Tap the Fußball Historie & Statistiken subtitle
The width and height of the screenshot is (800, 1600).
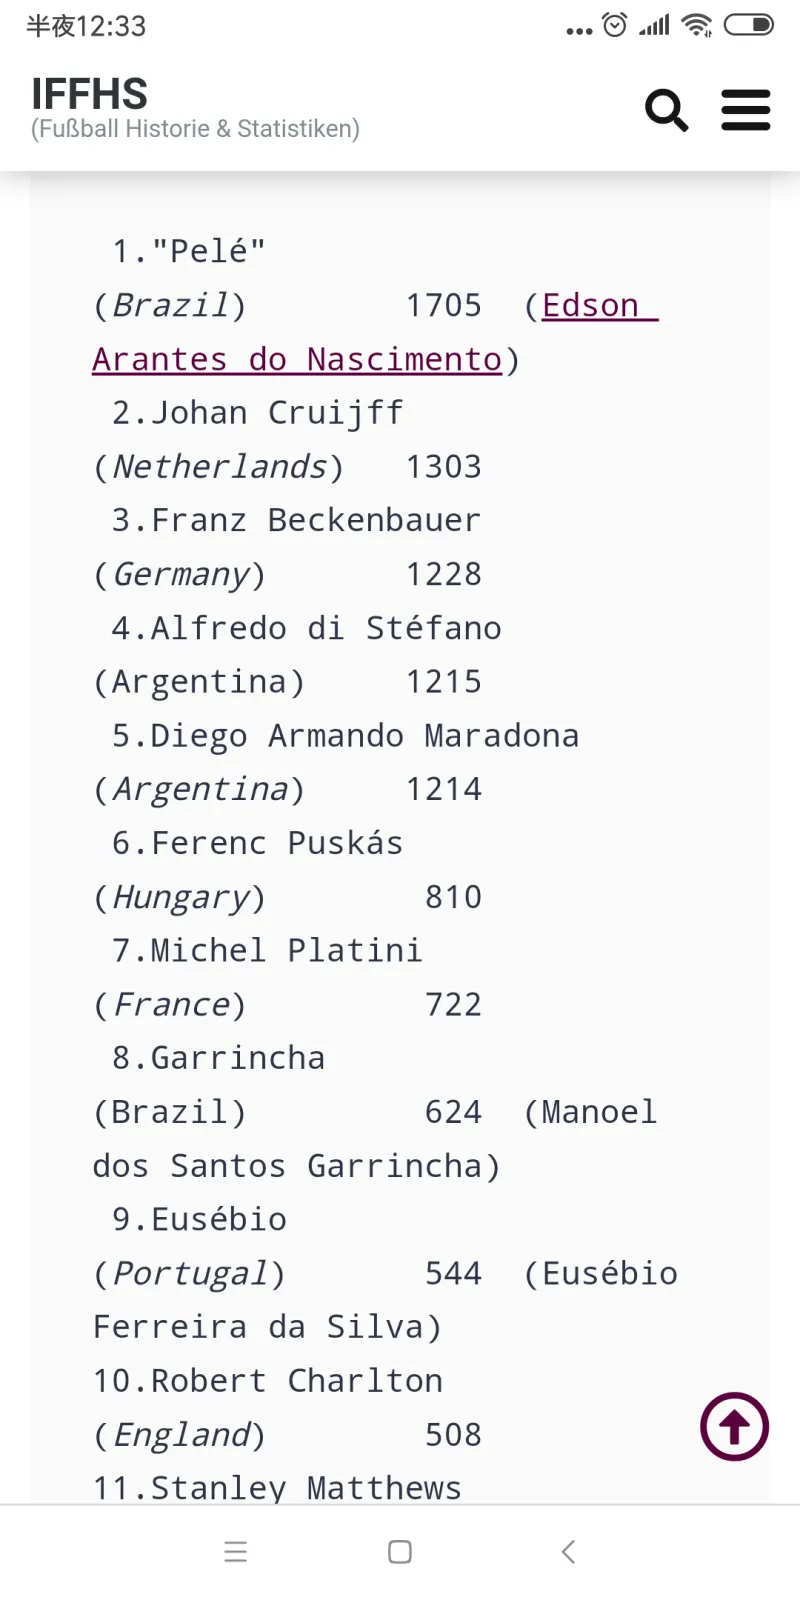pyautogui.click(x=195, y=129)
